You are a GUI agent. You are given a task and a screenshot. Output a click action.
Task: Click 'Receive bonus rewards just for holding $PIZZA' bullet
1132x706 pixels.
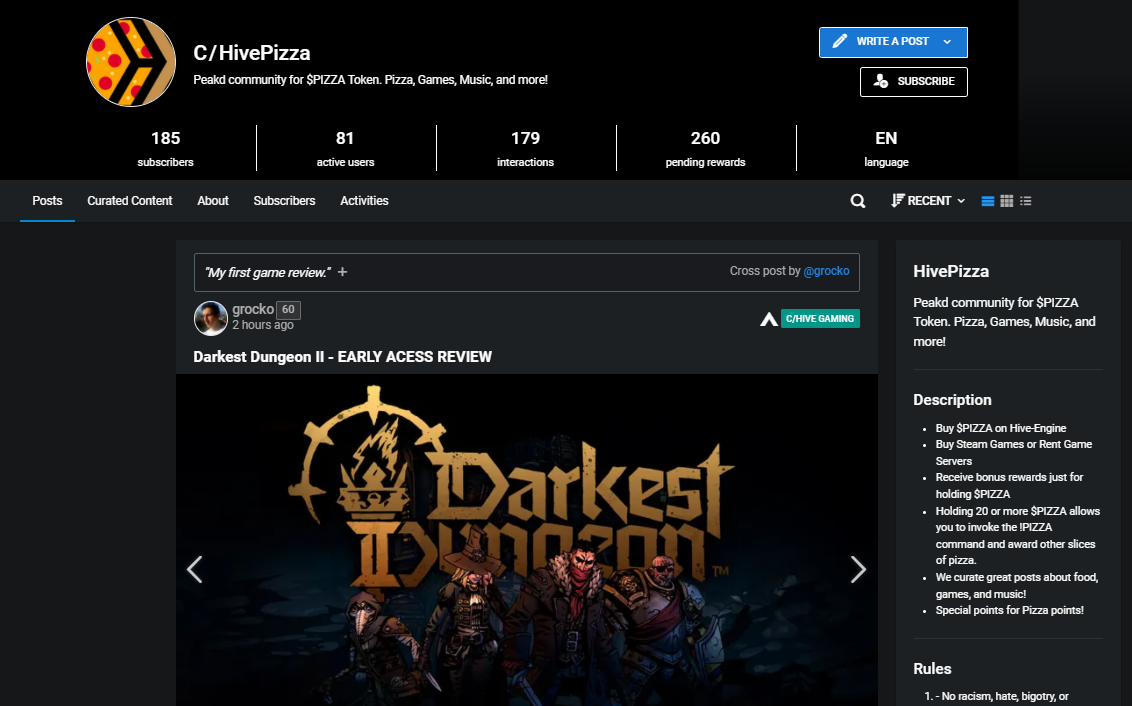pos(1009,486)
